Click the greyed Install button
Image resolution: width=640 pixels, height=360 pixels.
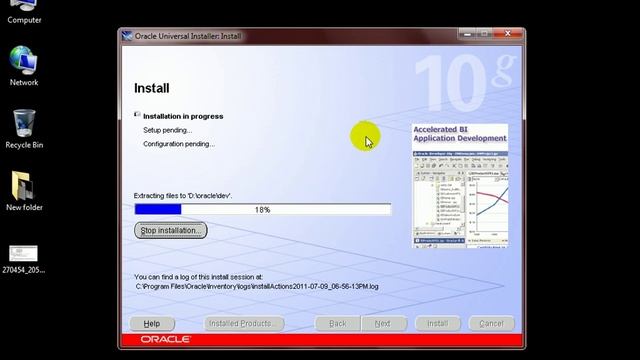tap(438, 324)
